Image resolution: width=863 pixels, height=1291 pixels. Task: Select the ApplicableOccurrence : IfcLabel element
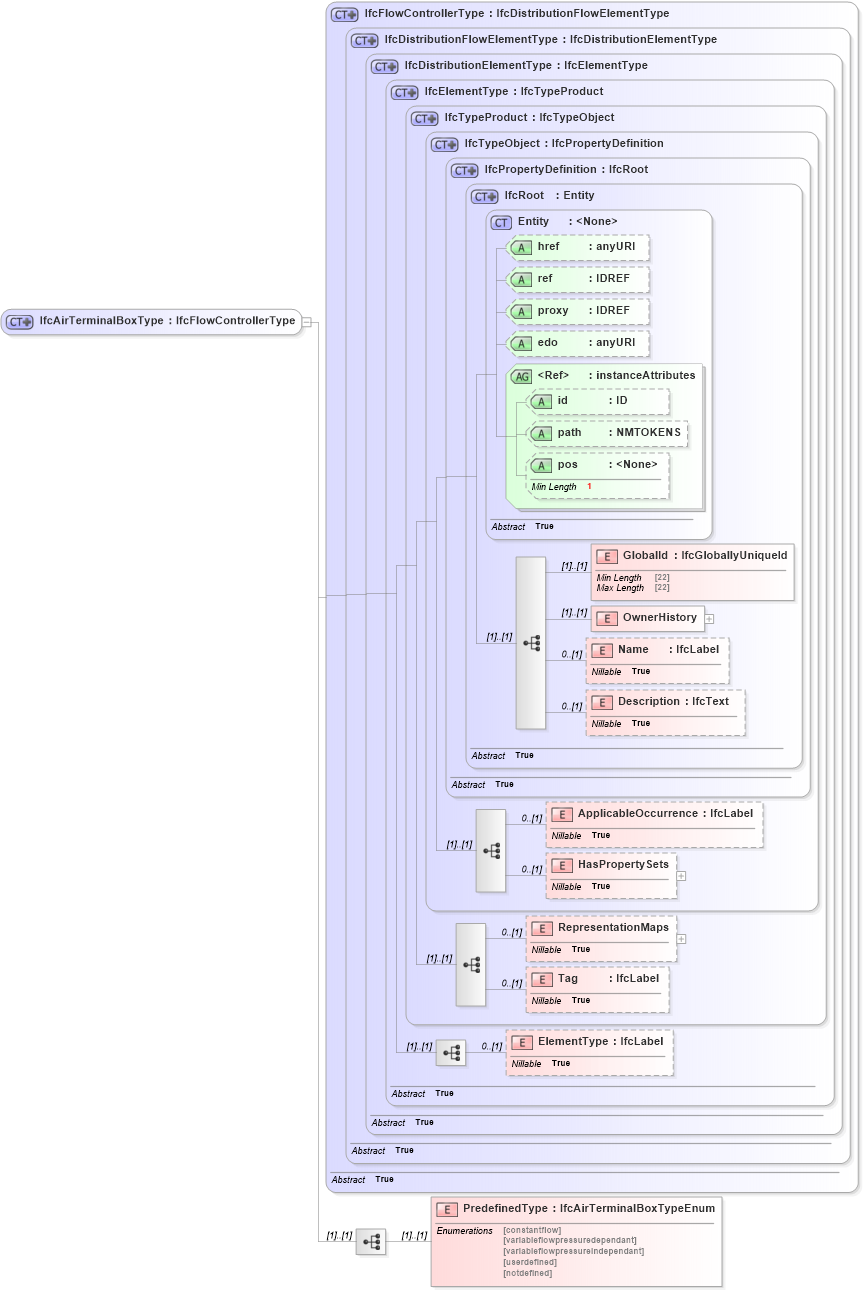tap(655, 824)
